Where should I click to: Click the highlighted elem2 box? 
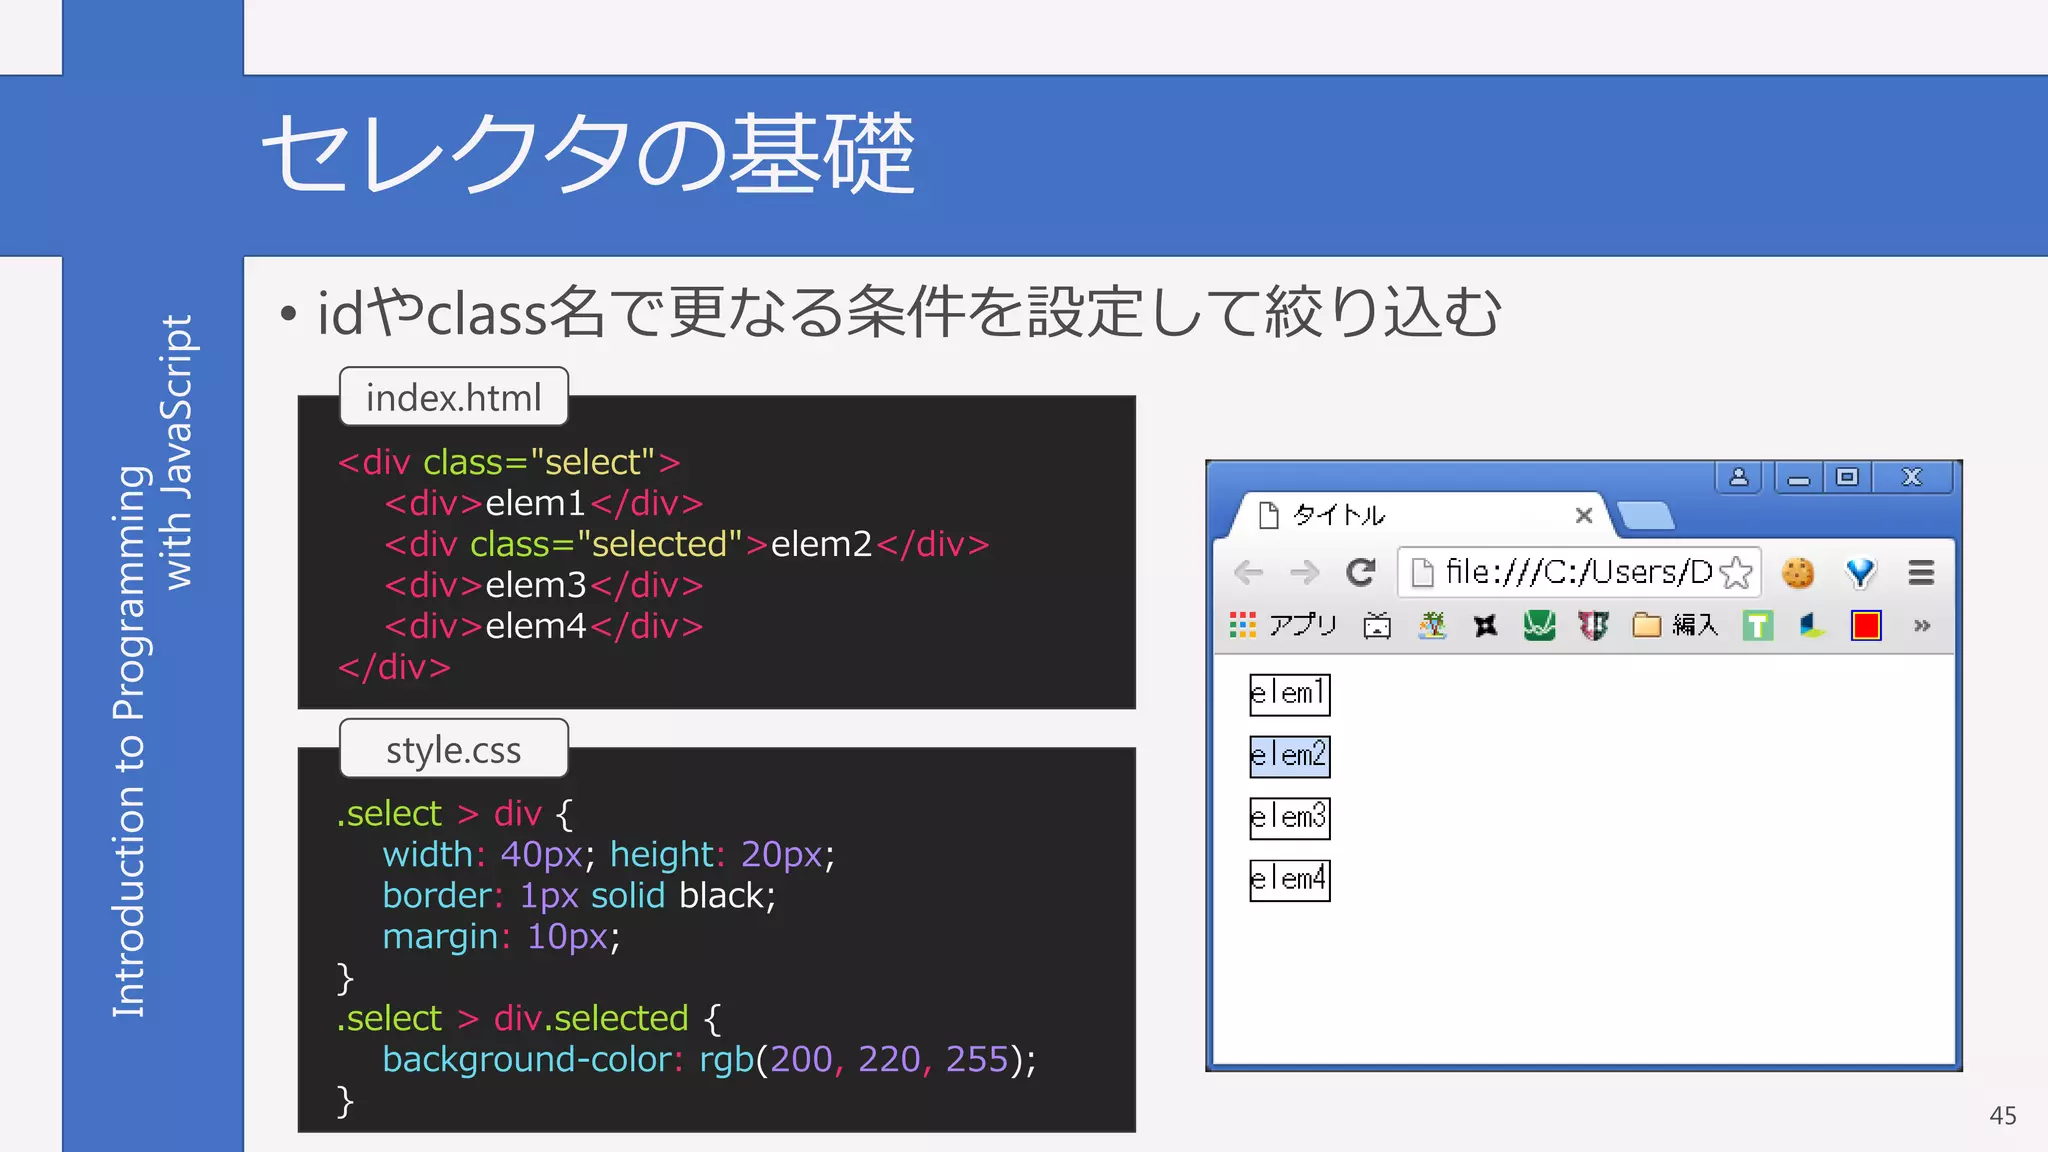pos(1290,756)
